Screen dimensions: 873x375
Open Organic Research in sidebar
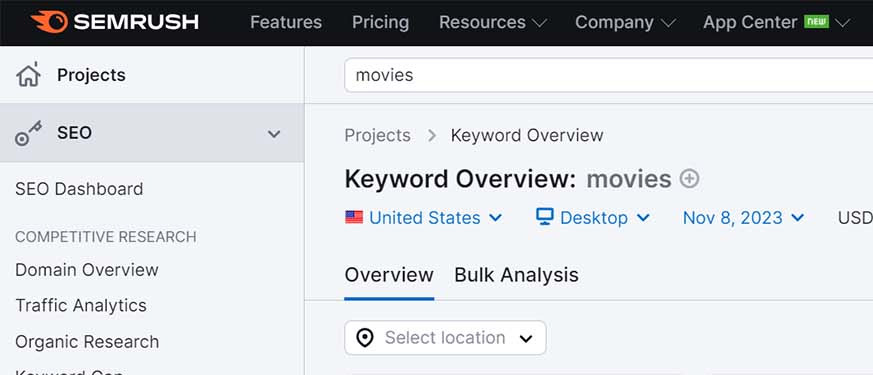click(87, 342)
